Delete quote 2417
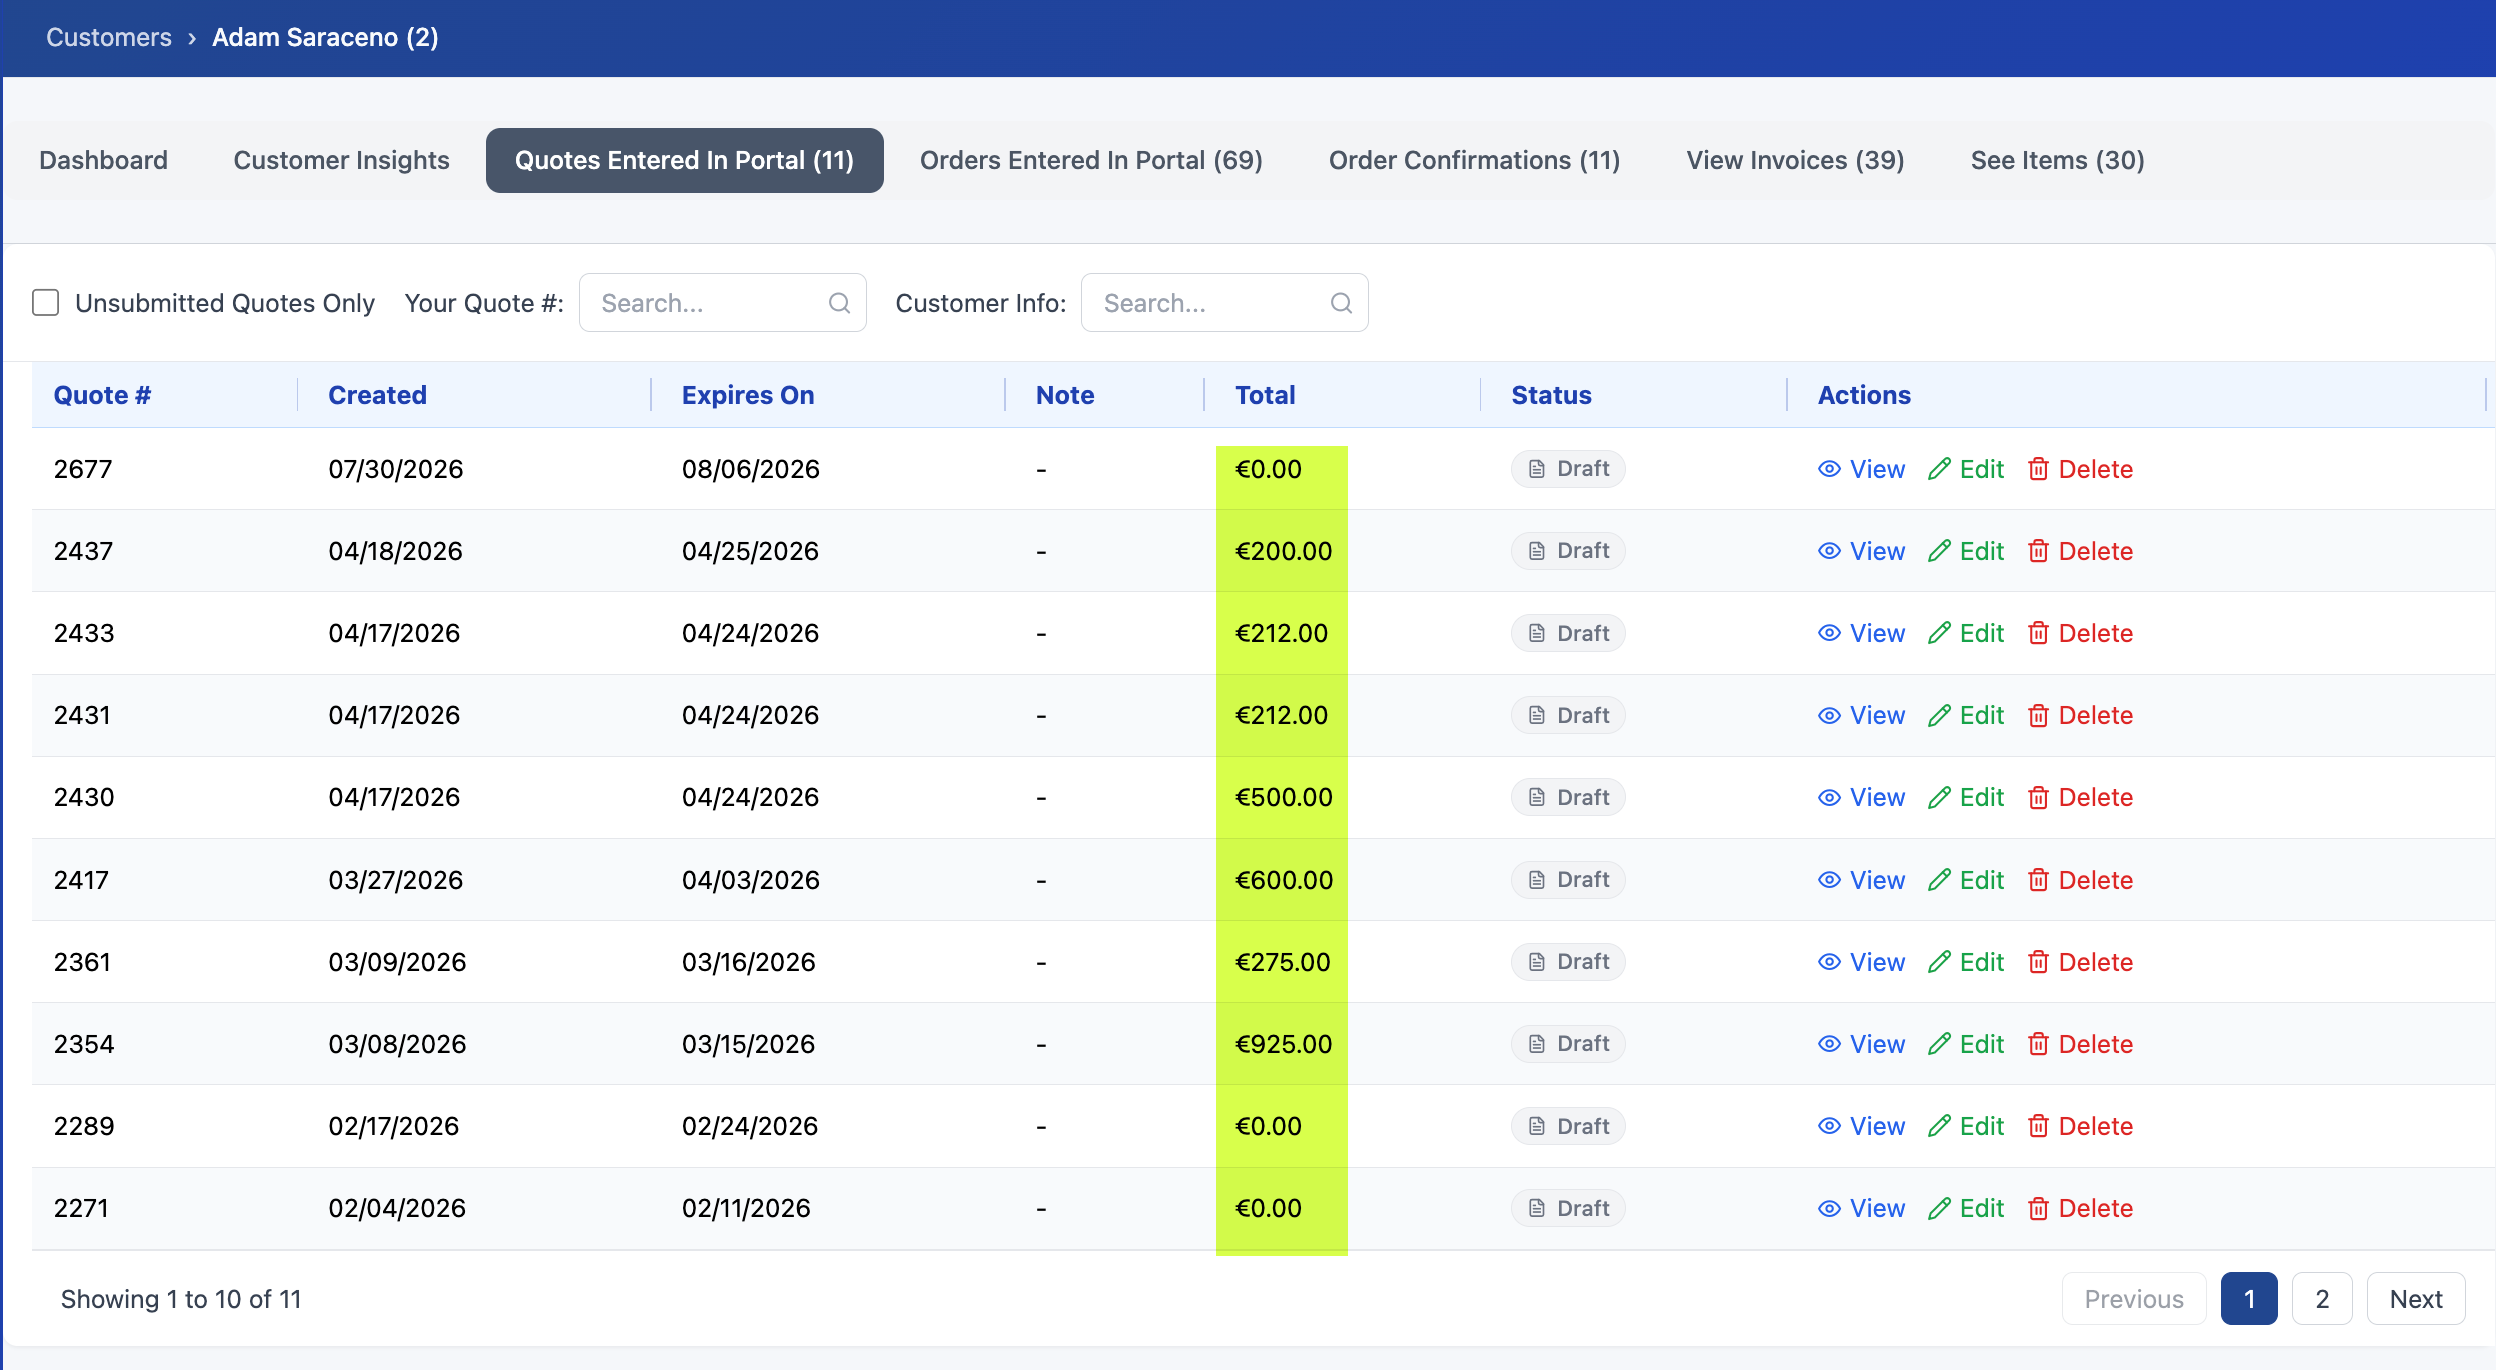This screenshot has height=1370, width=2496. 2080,880
